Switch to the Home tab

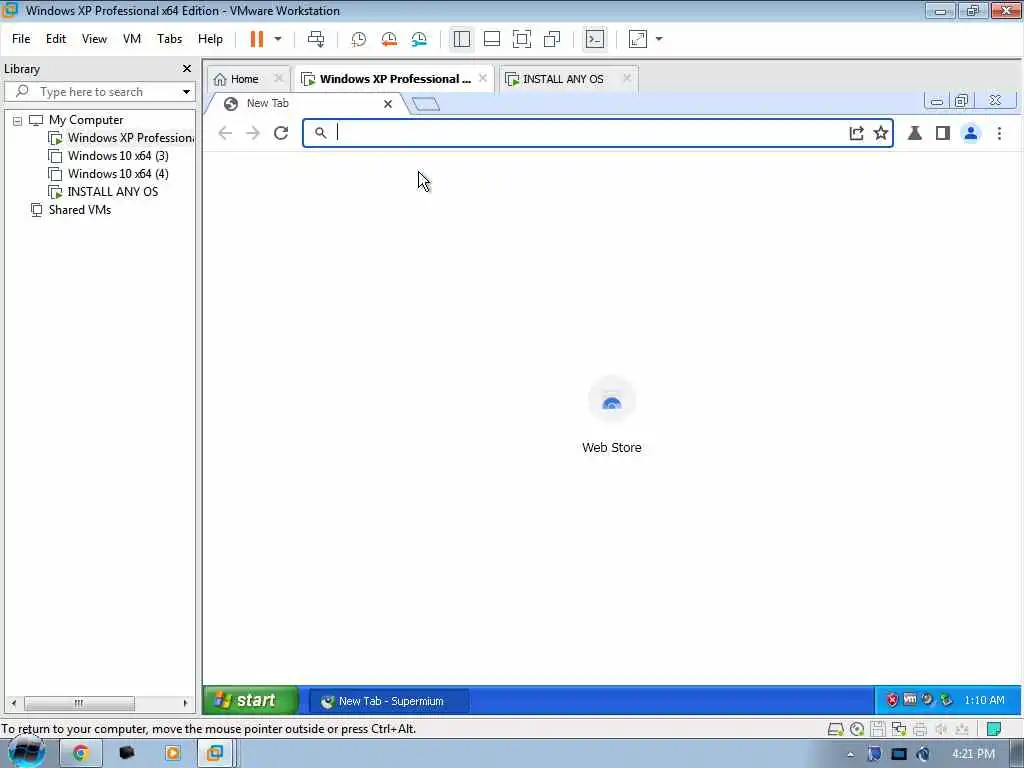click(237, 79)
